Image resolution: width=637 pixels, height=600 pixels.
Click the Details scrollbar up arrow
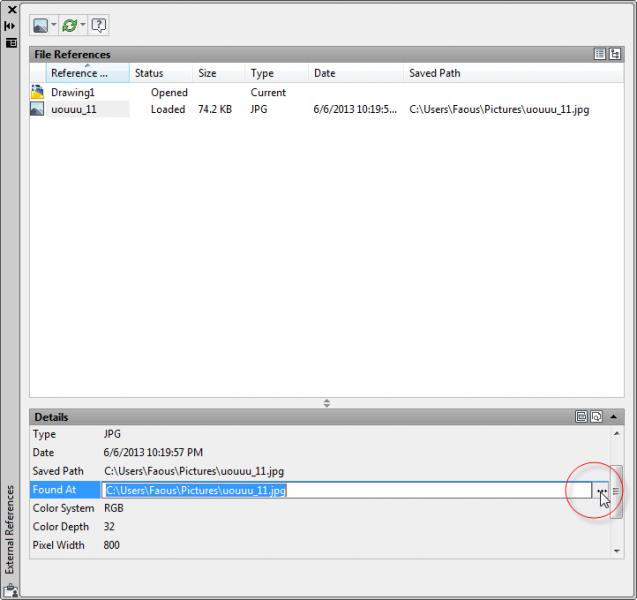(x=617, y=434)
